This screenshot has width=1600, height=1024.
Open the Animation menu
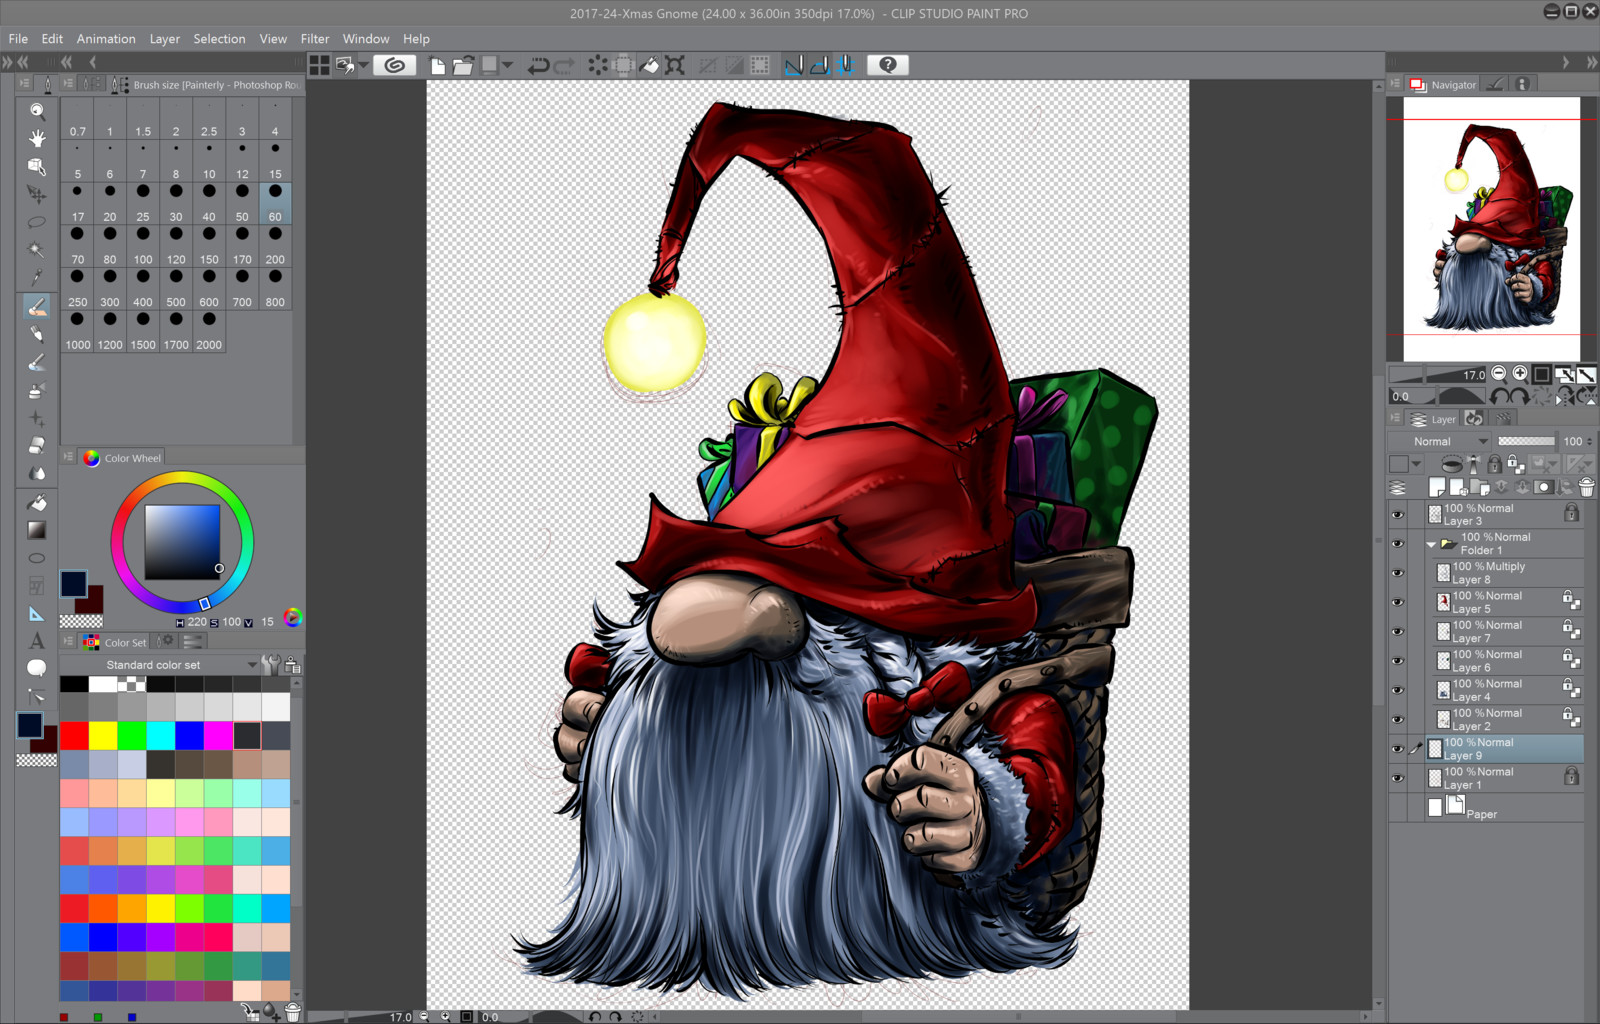pos(106,39)
